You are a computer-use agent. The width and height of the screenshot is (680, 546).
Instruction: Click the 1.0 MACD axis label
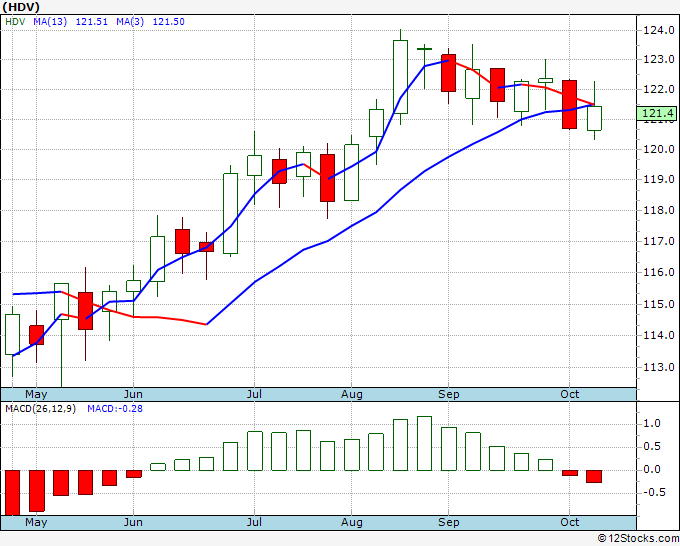click(652, 423)
